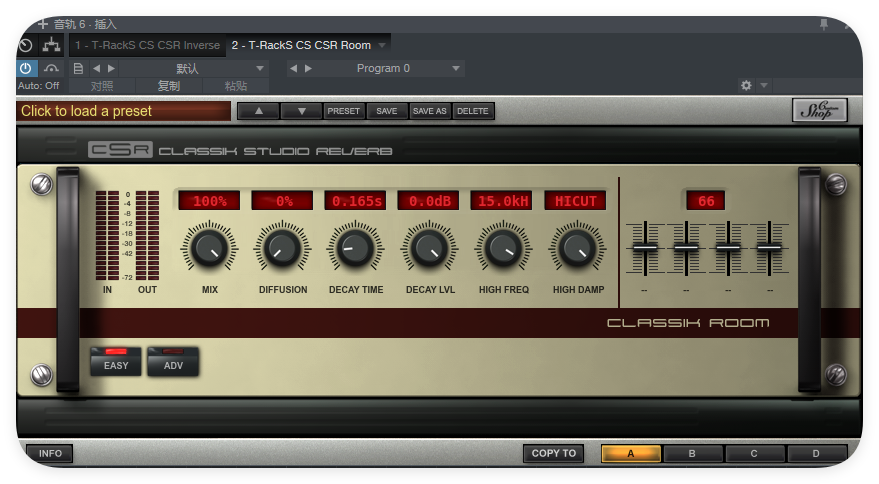This screenshot has width=879, height=484.
Task: Click the third macro fader
Action: (728, 247)
